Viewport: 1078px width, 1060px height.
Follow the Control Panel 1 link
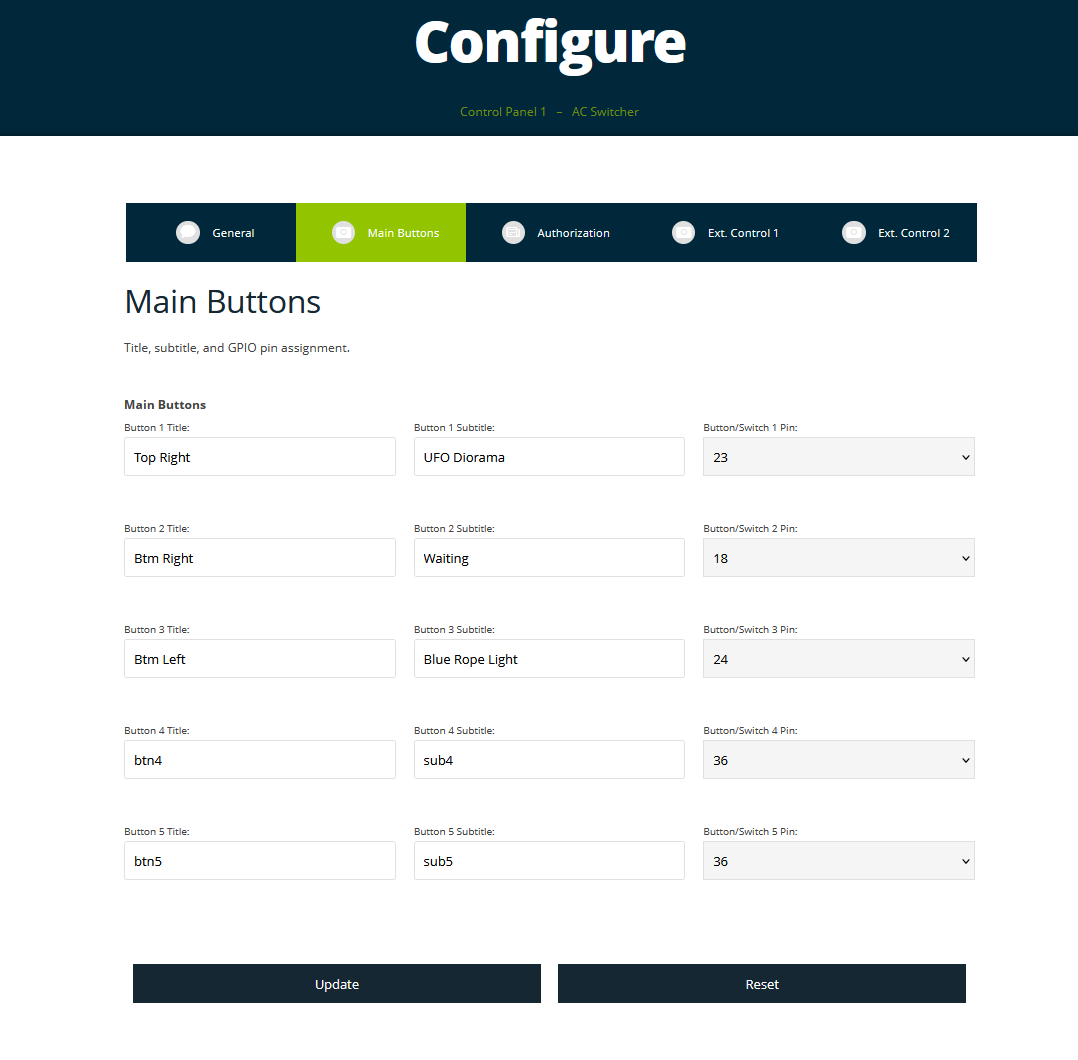pos(503,112)
